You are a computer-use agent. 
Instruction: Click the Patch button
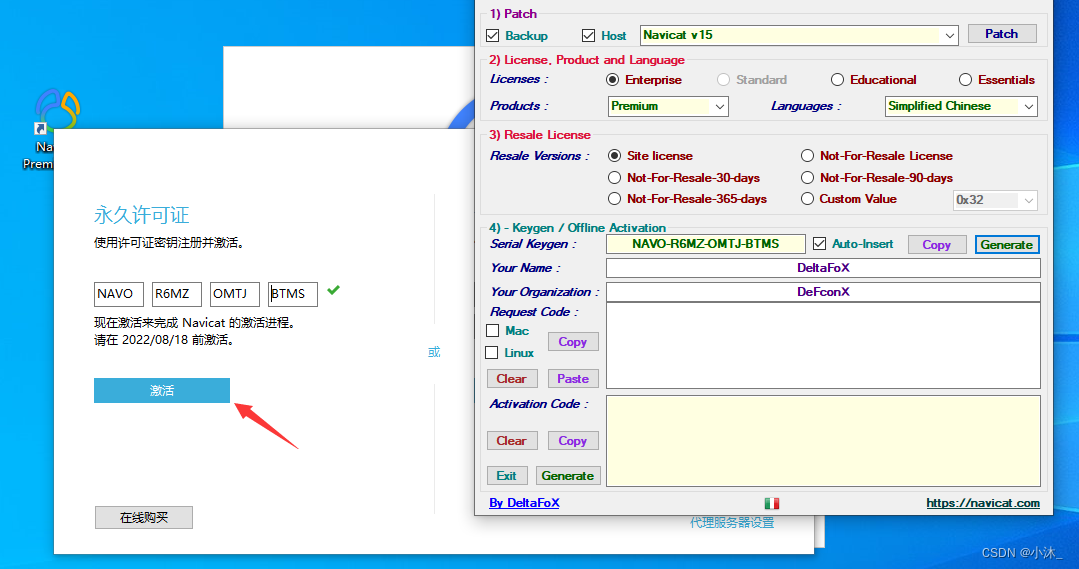pyautogui.click(x=1002, y=34)
